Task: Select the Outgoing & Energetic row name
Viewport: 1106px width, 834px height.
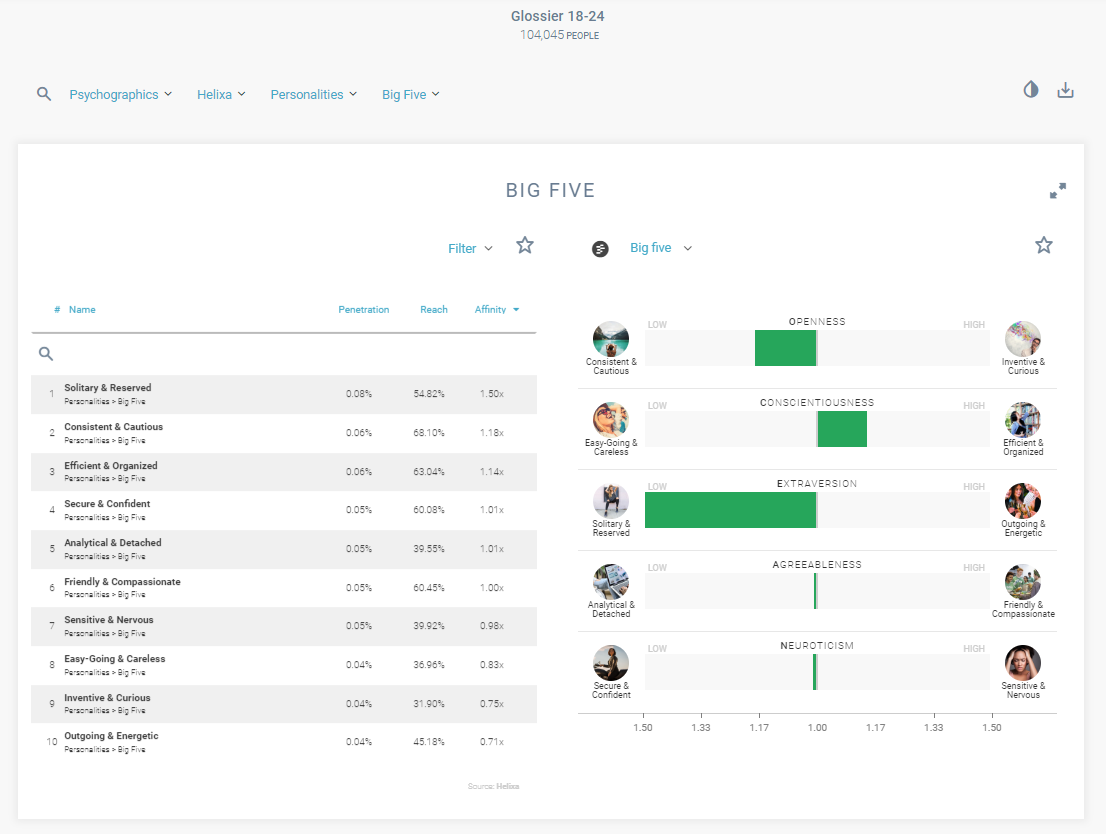Action: [111, 736]
